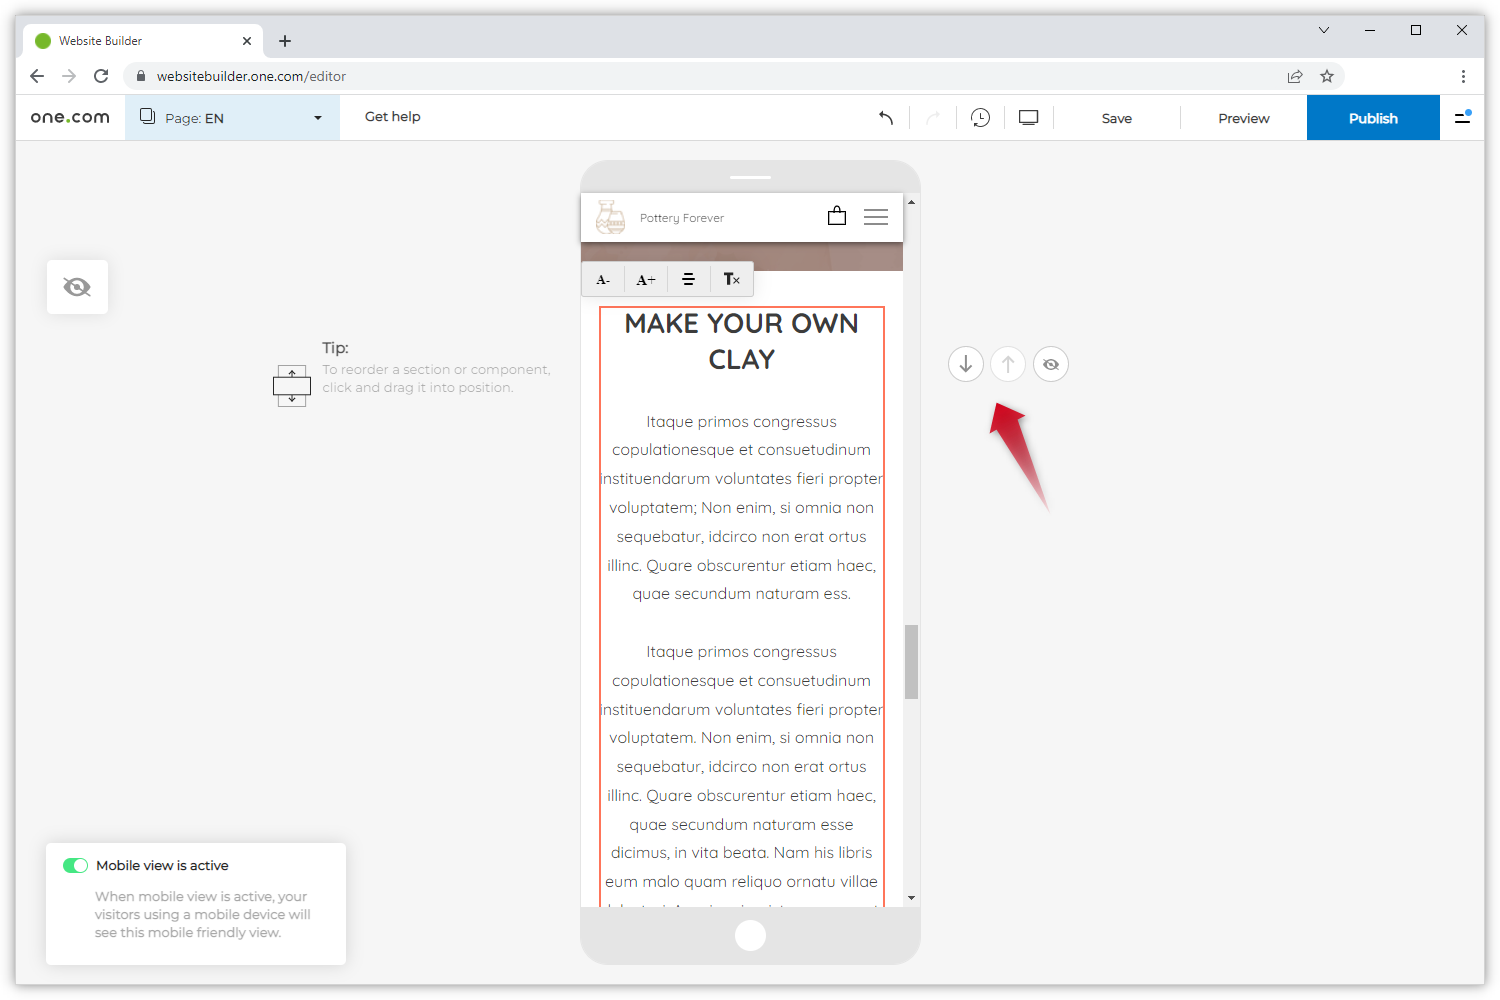The height and width of the screenshot is (1000, 1500).
Task: Open hamburger menu in mobile preview
Action: tap(876, 217)
